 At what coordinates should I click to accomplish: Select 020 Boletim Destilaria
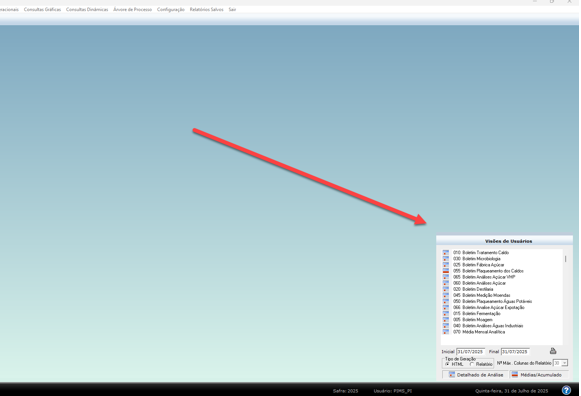[x=473, y=289]
